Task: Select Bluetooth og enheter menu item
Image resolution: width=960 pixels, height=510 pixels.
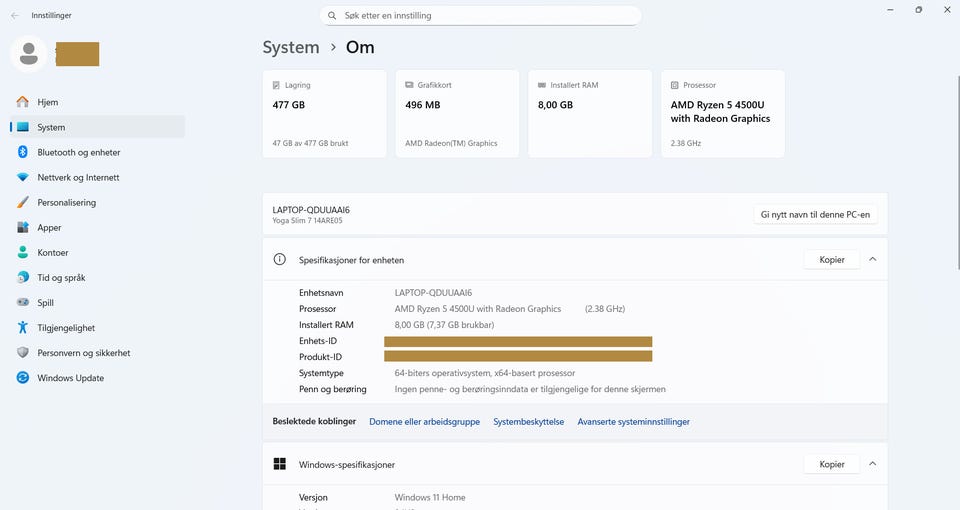Action: pos(97,152)
